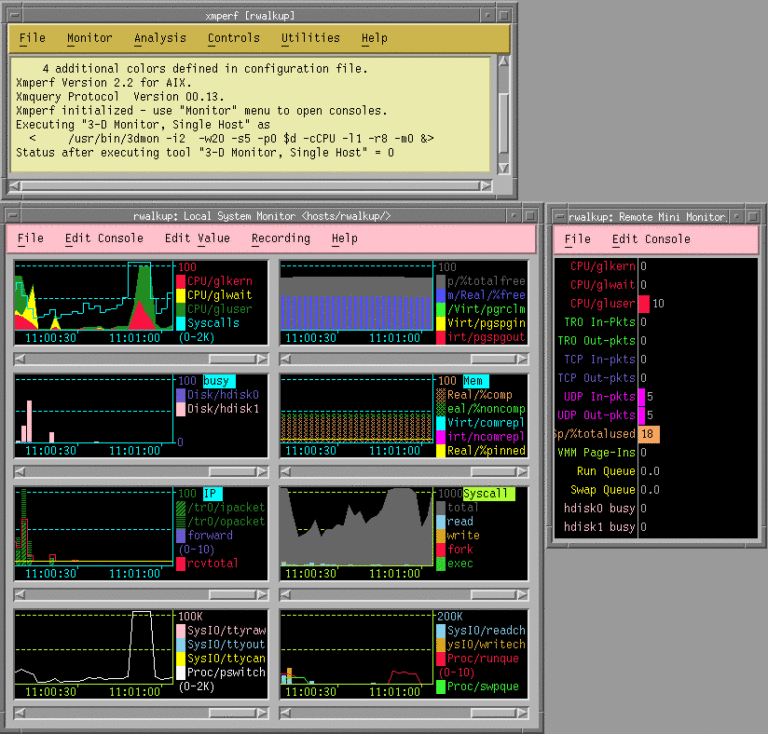Open the Monitor menu in xmperf
The image size is (768, 734).
point(89,38)
